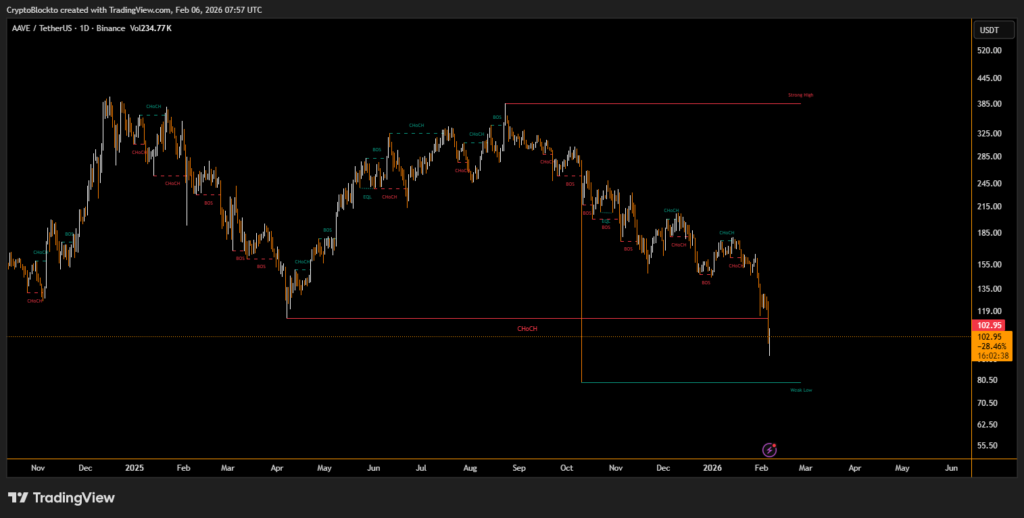This screenshot has width=1024, height=518.
Task: Select the green Weak Low horizontal line
Action: click(690, 382)
